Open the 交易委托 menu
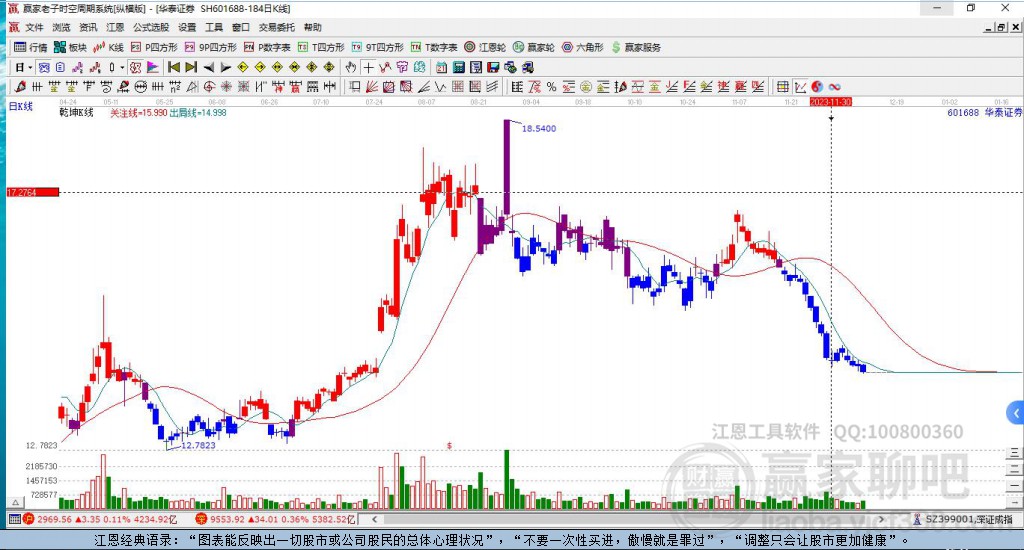Viewport: 1024px width, 550px height. (277, 27)
